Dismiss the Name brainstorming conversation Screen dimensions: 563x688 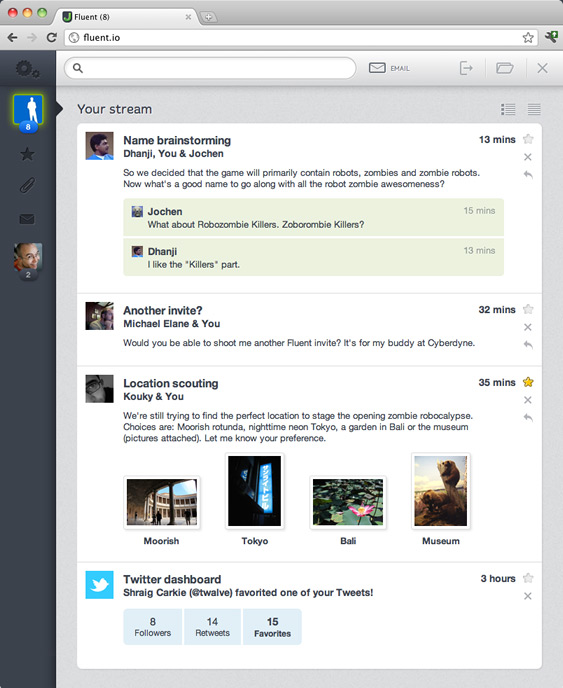528,157
